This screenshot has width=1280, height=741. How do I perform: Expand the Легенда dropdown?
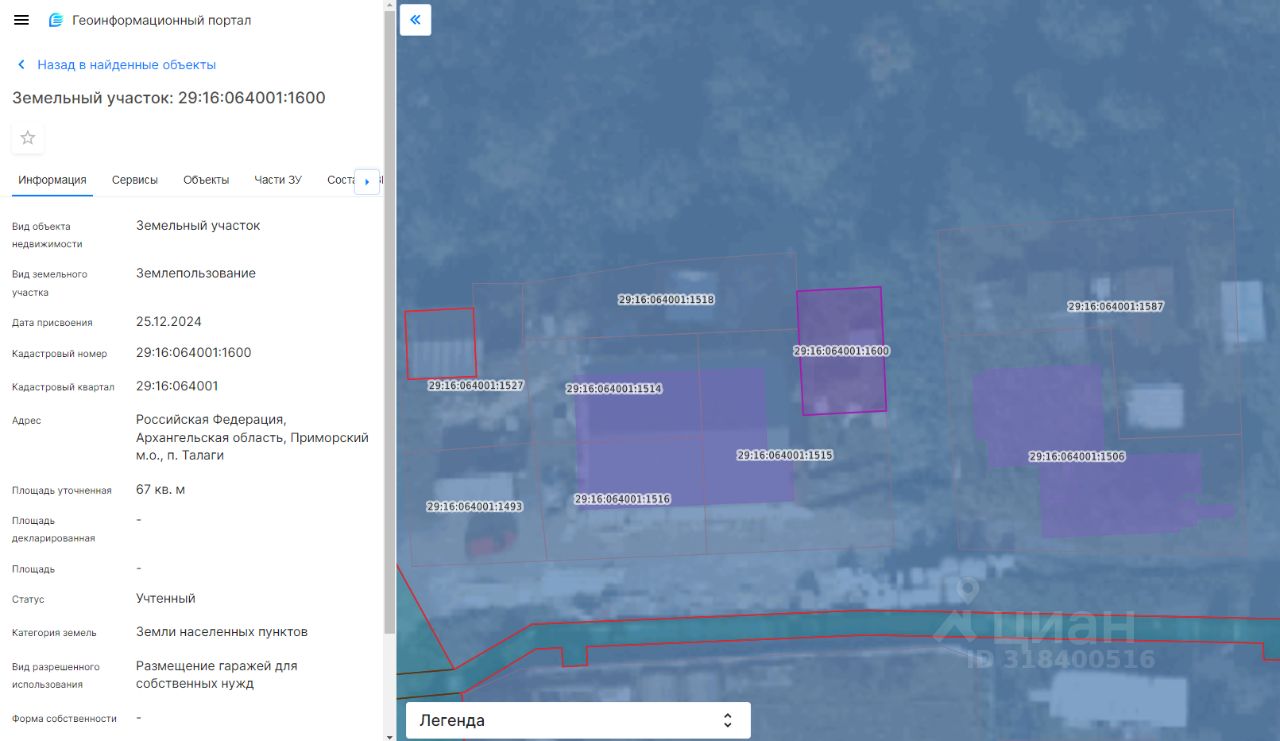point(578,720)
